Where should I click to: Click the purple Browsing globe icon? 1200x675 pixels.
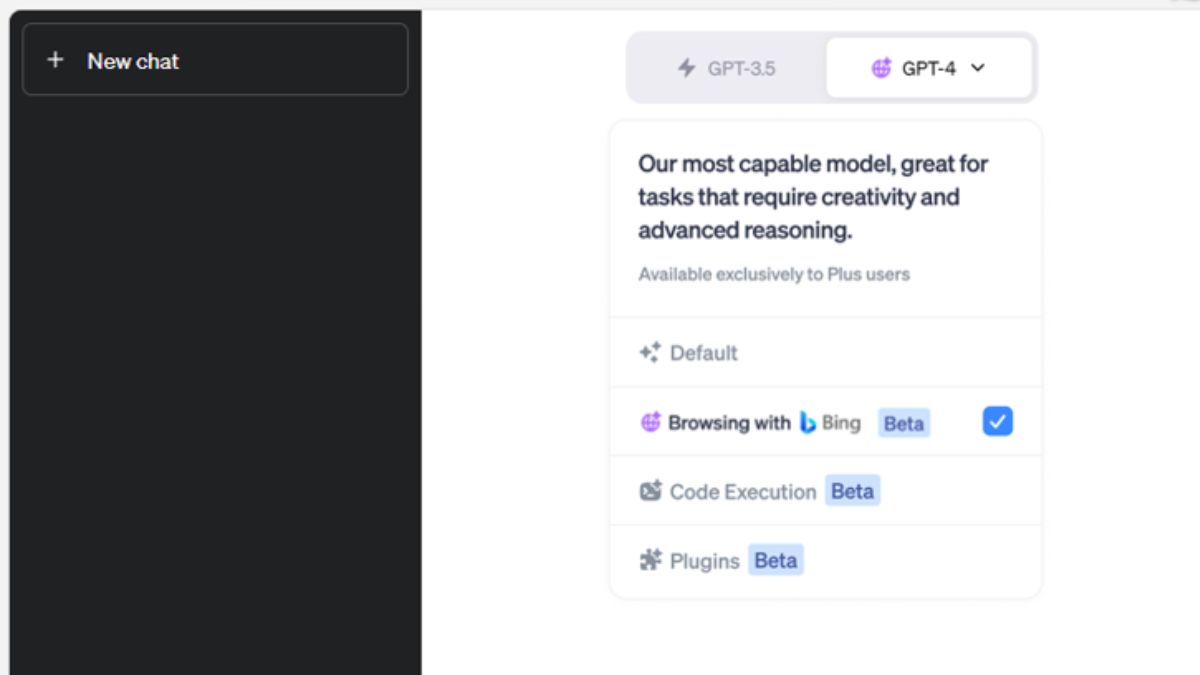pos(651,422)
